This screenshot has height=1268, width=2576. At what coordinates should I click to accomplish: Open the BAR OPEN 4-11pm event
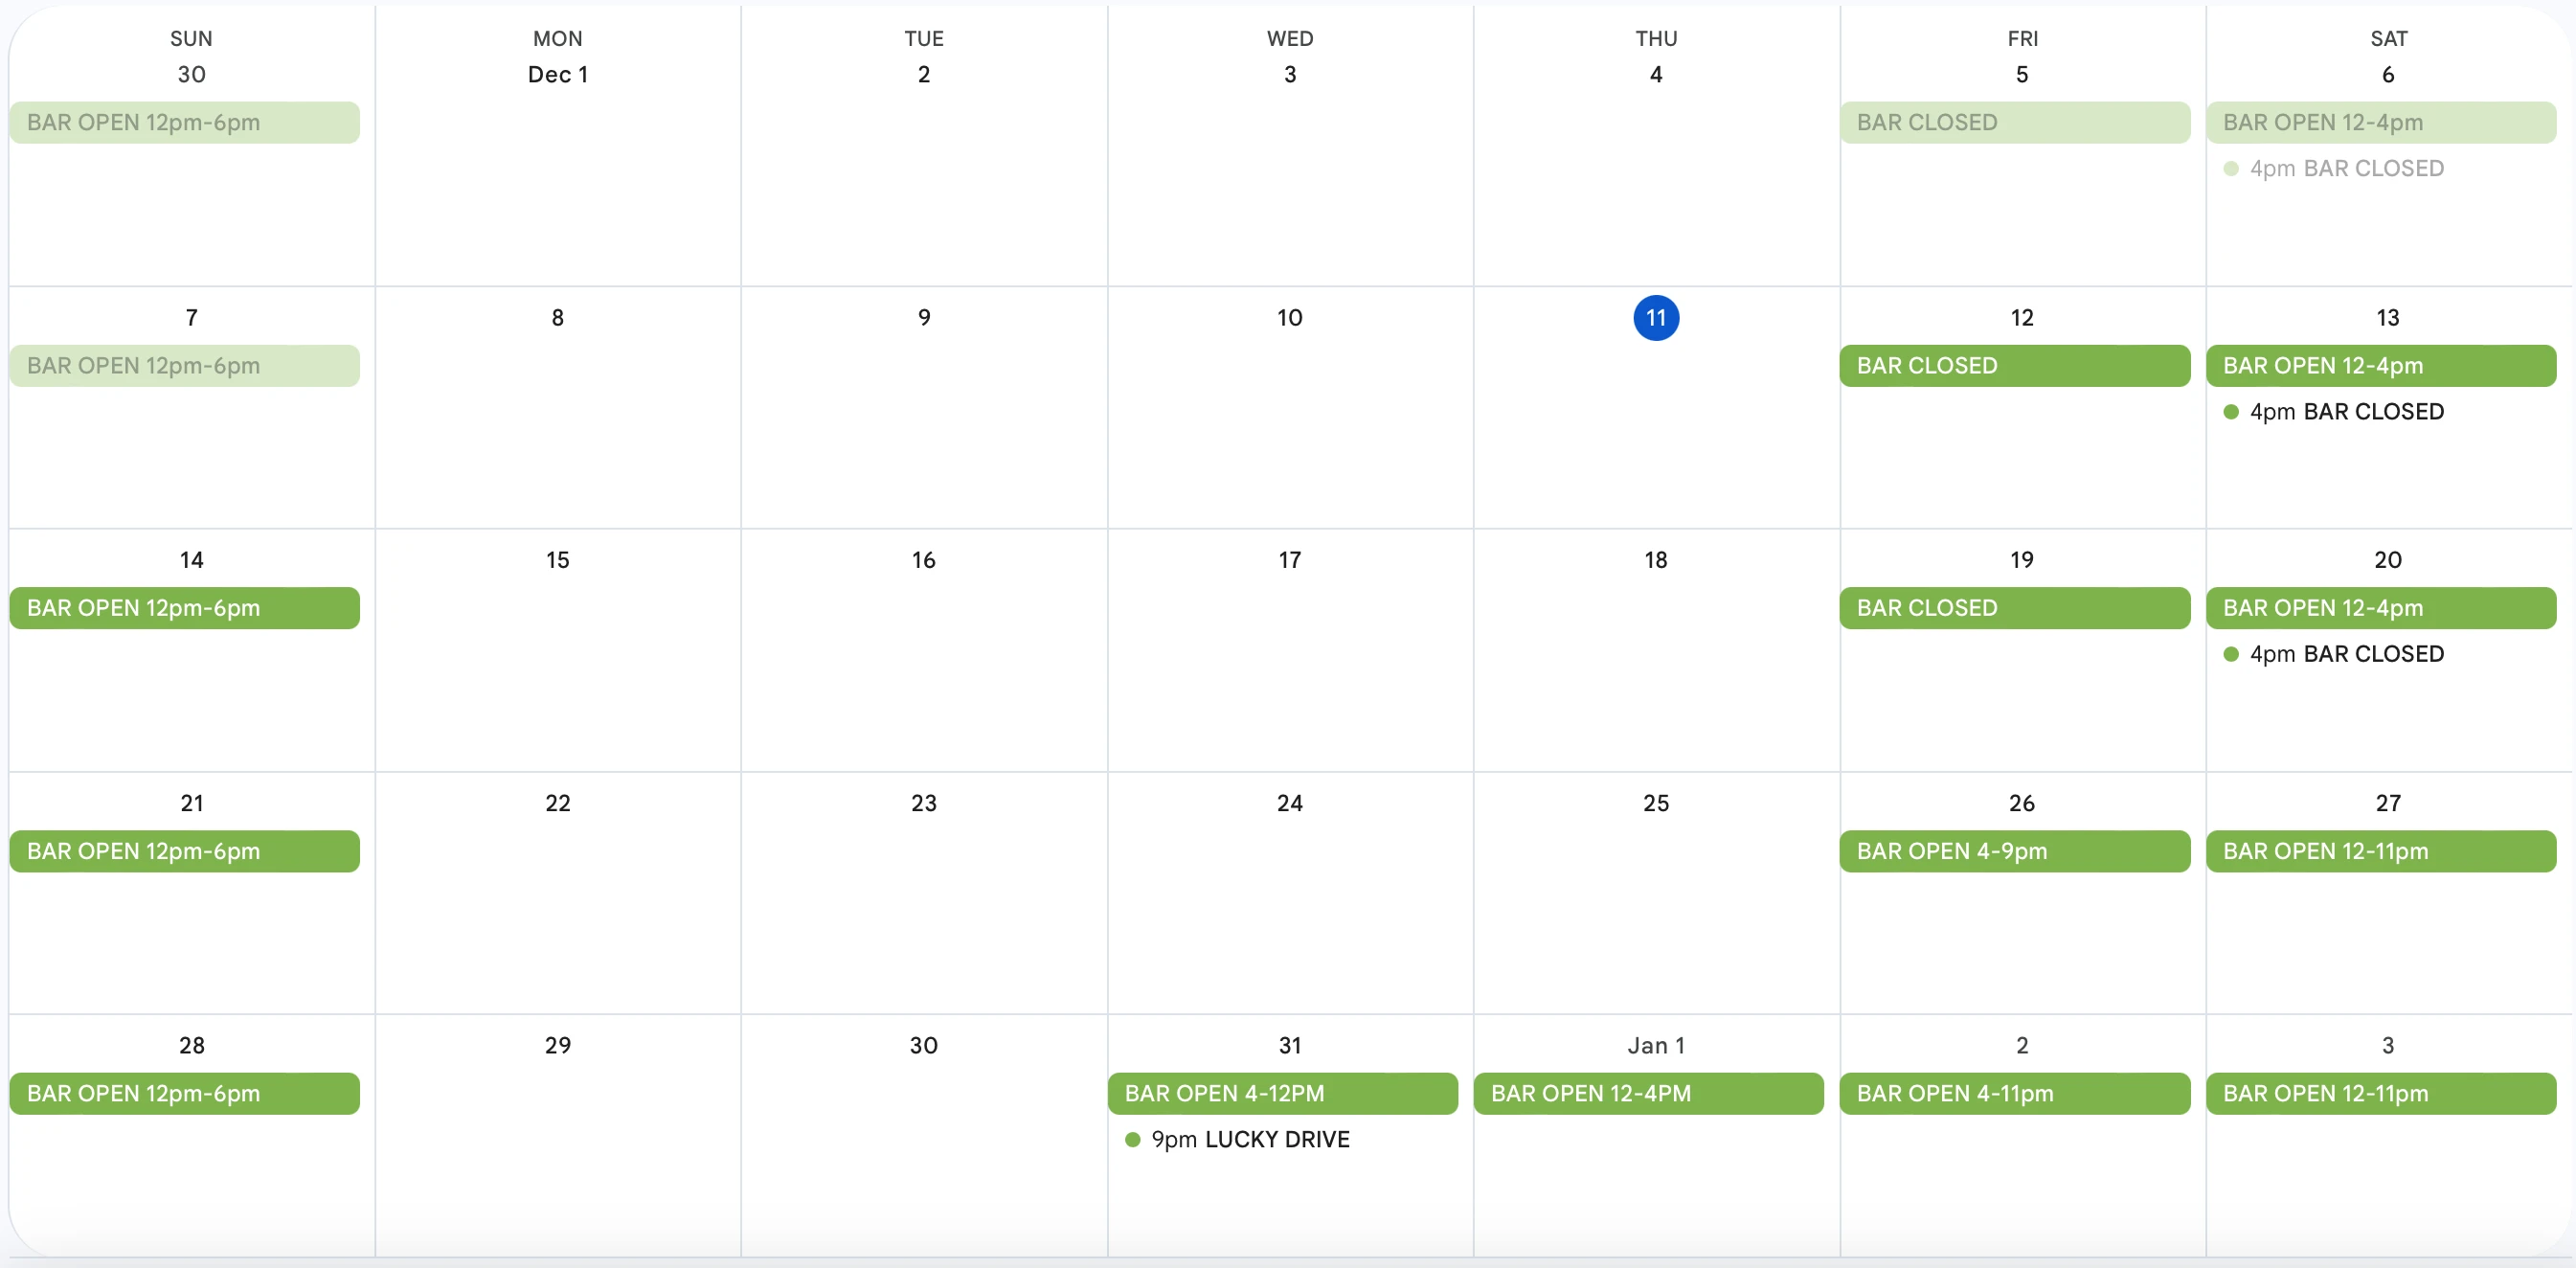coord(2014,1093)
